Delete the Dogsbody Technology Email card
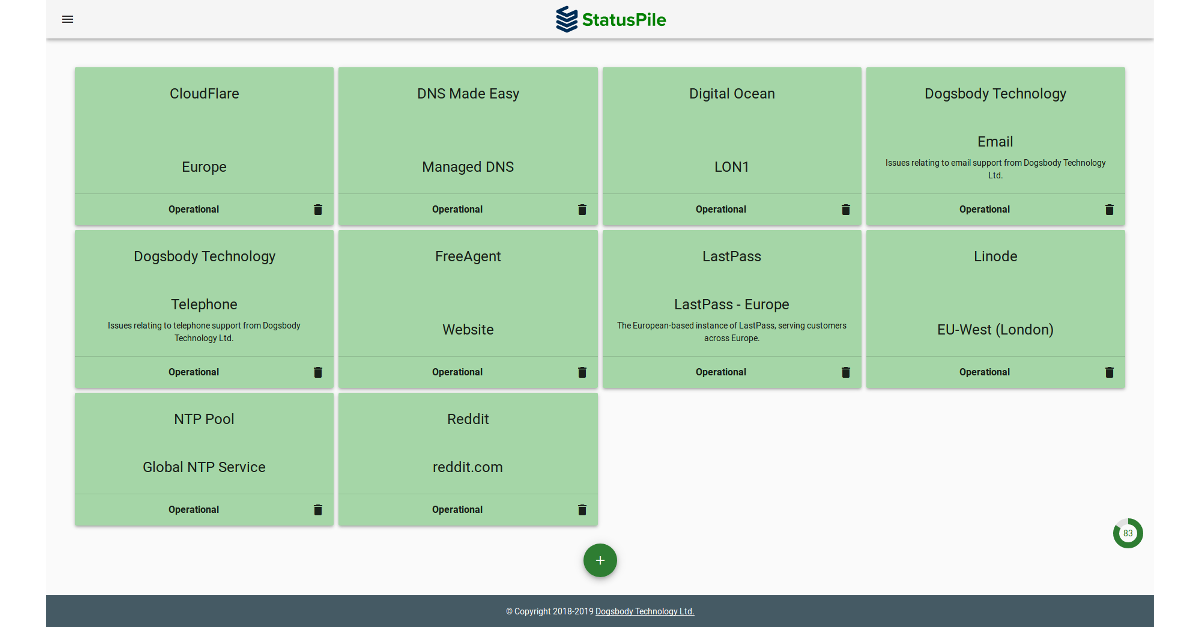Viewport: 1200px width, 627px height. click(x=1108, y=210)
